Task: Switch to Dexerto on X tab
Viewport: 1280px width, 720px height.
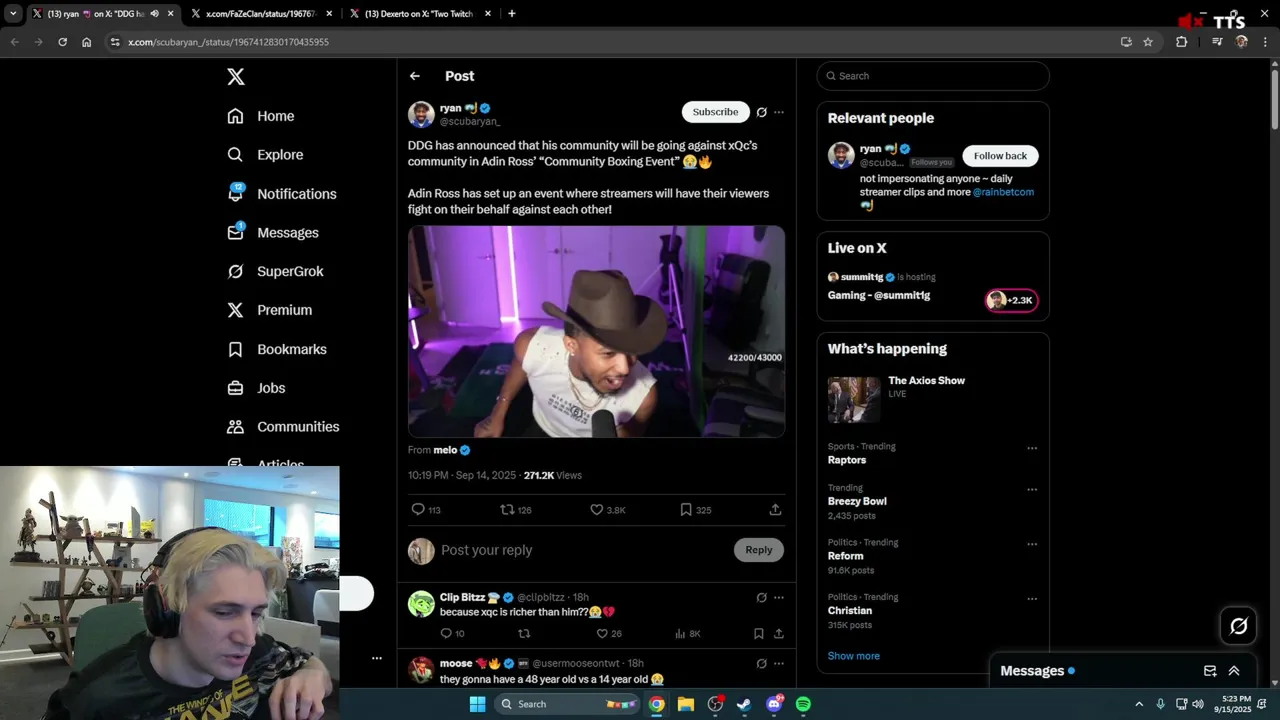Action: [x=419, y=14]
